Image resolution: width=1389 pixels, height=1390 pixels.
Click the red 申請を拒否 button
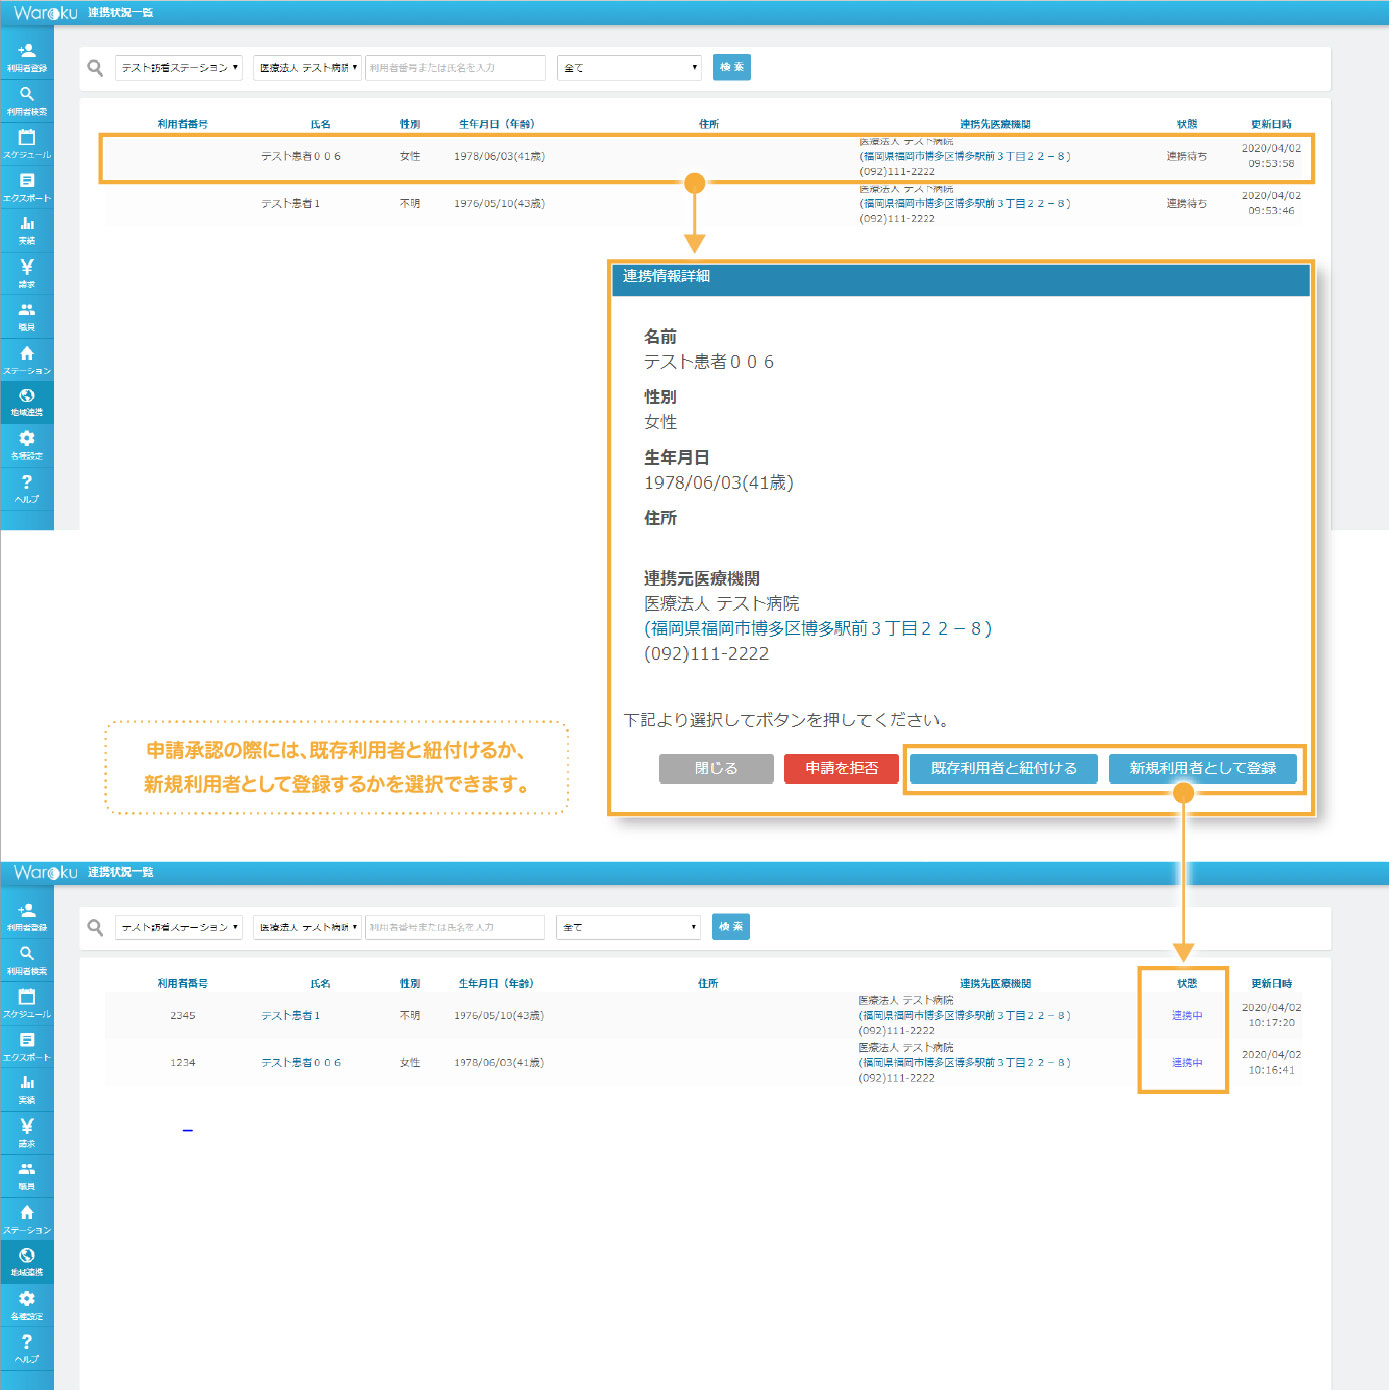click(x=841, y=768)
